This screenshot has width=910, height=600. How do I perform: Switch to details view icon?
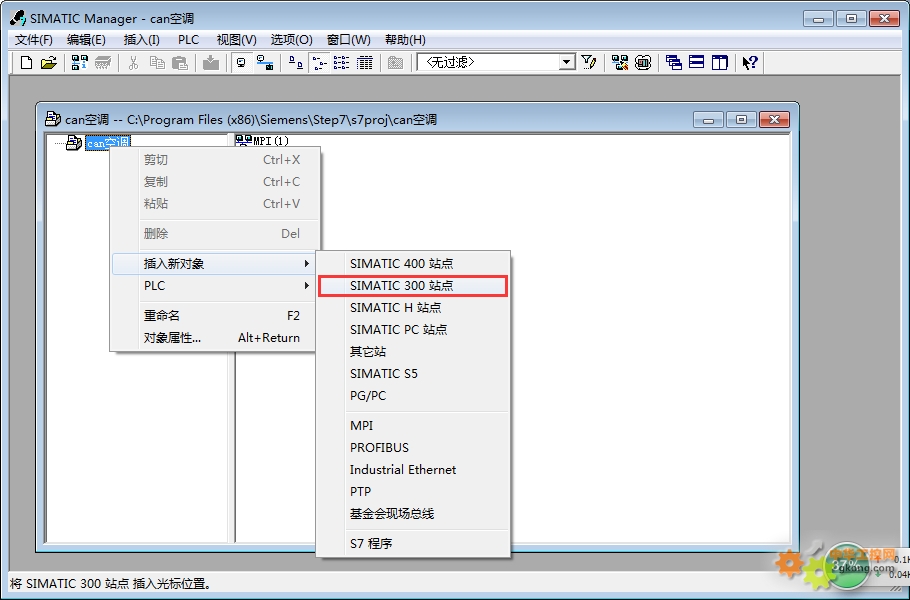tap(364, 63)
